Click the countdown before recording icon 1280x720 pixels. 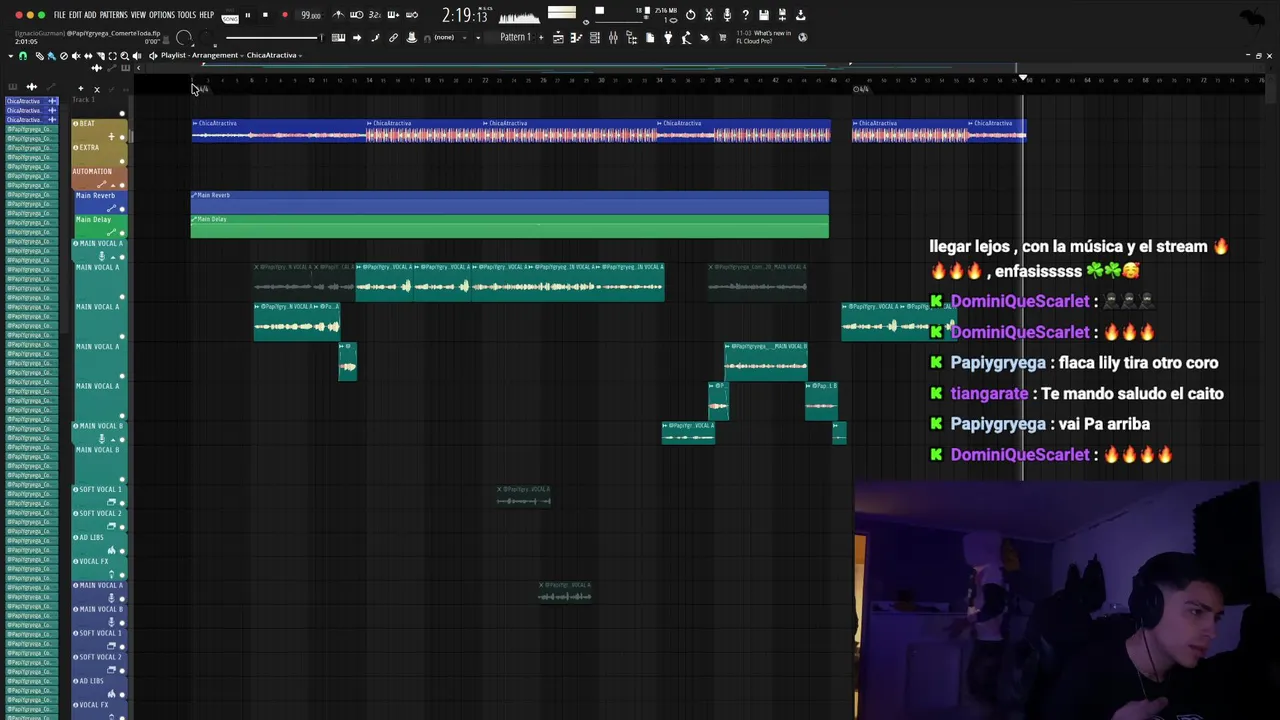coord(374,15)
